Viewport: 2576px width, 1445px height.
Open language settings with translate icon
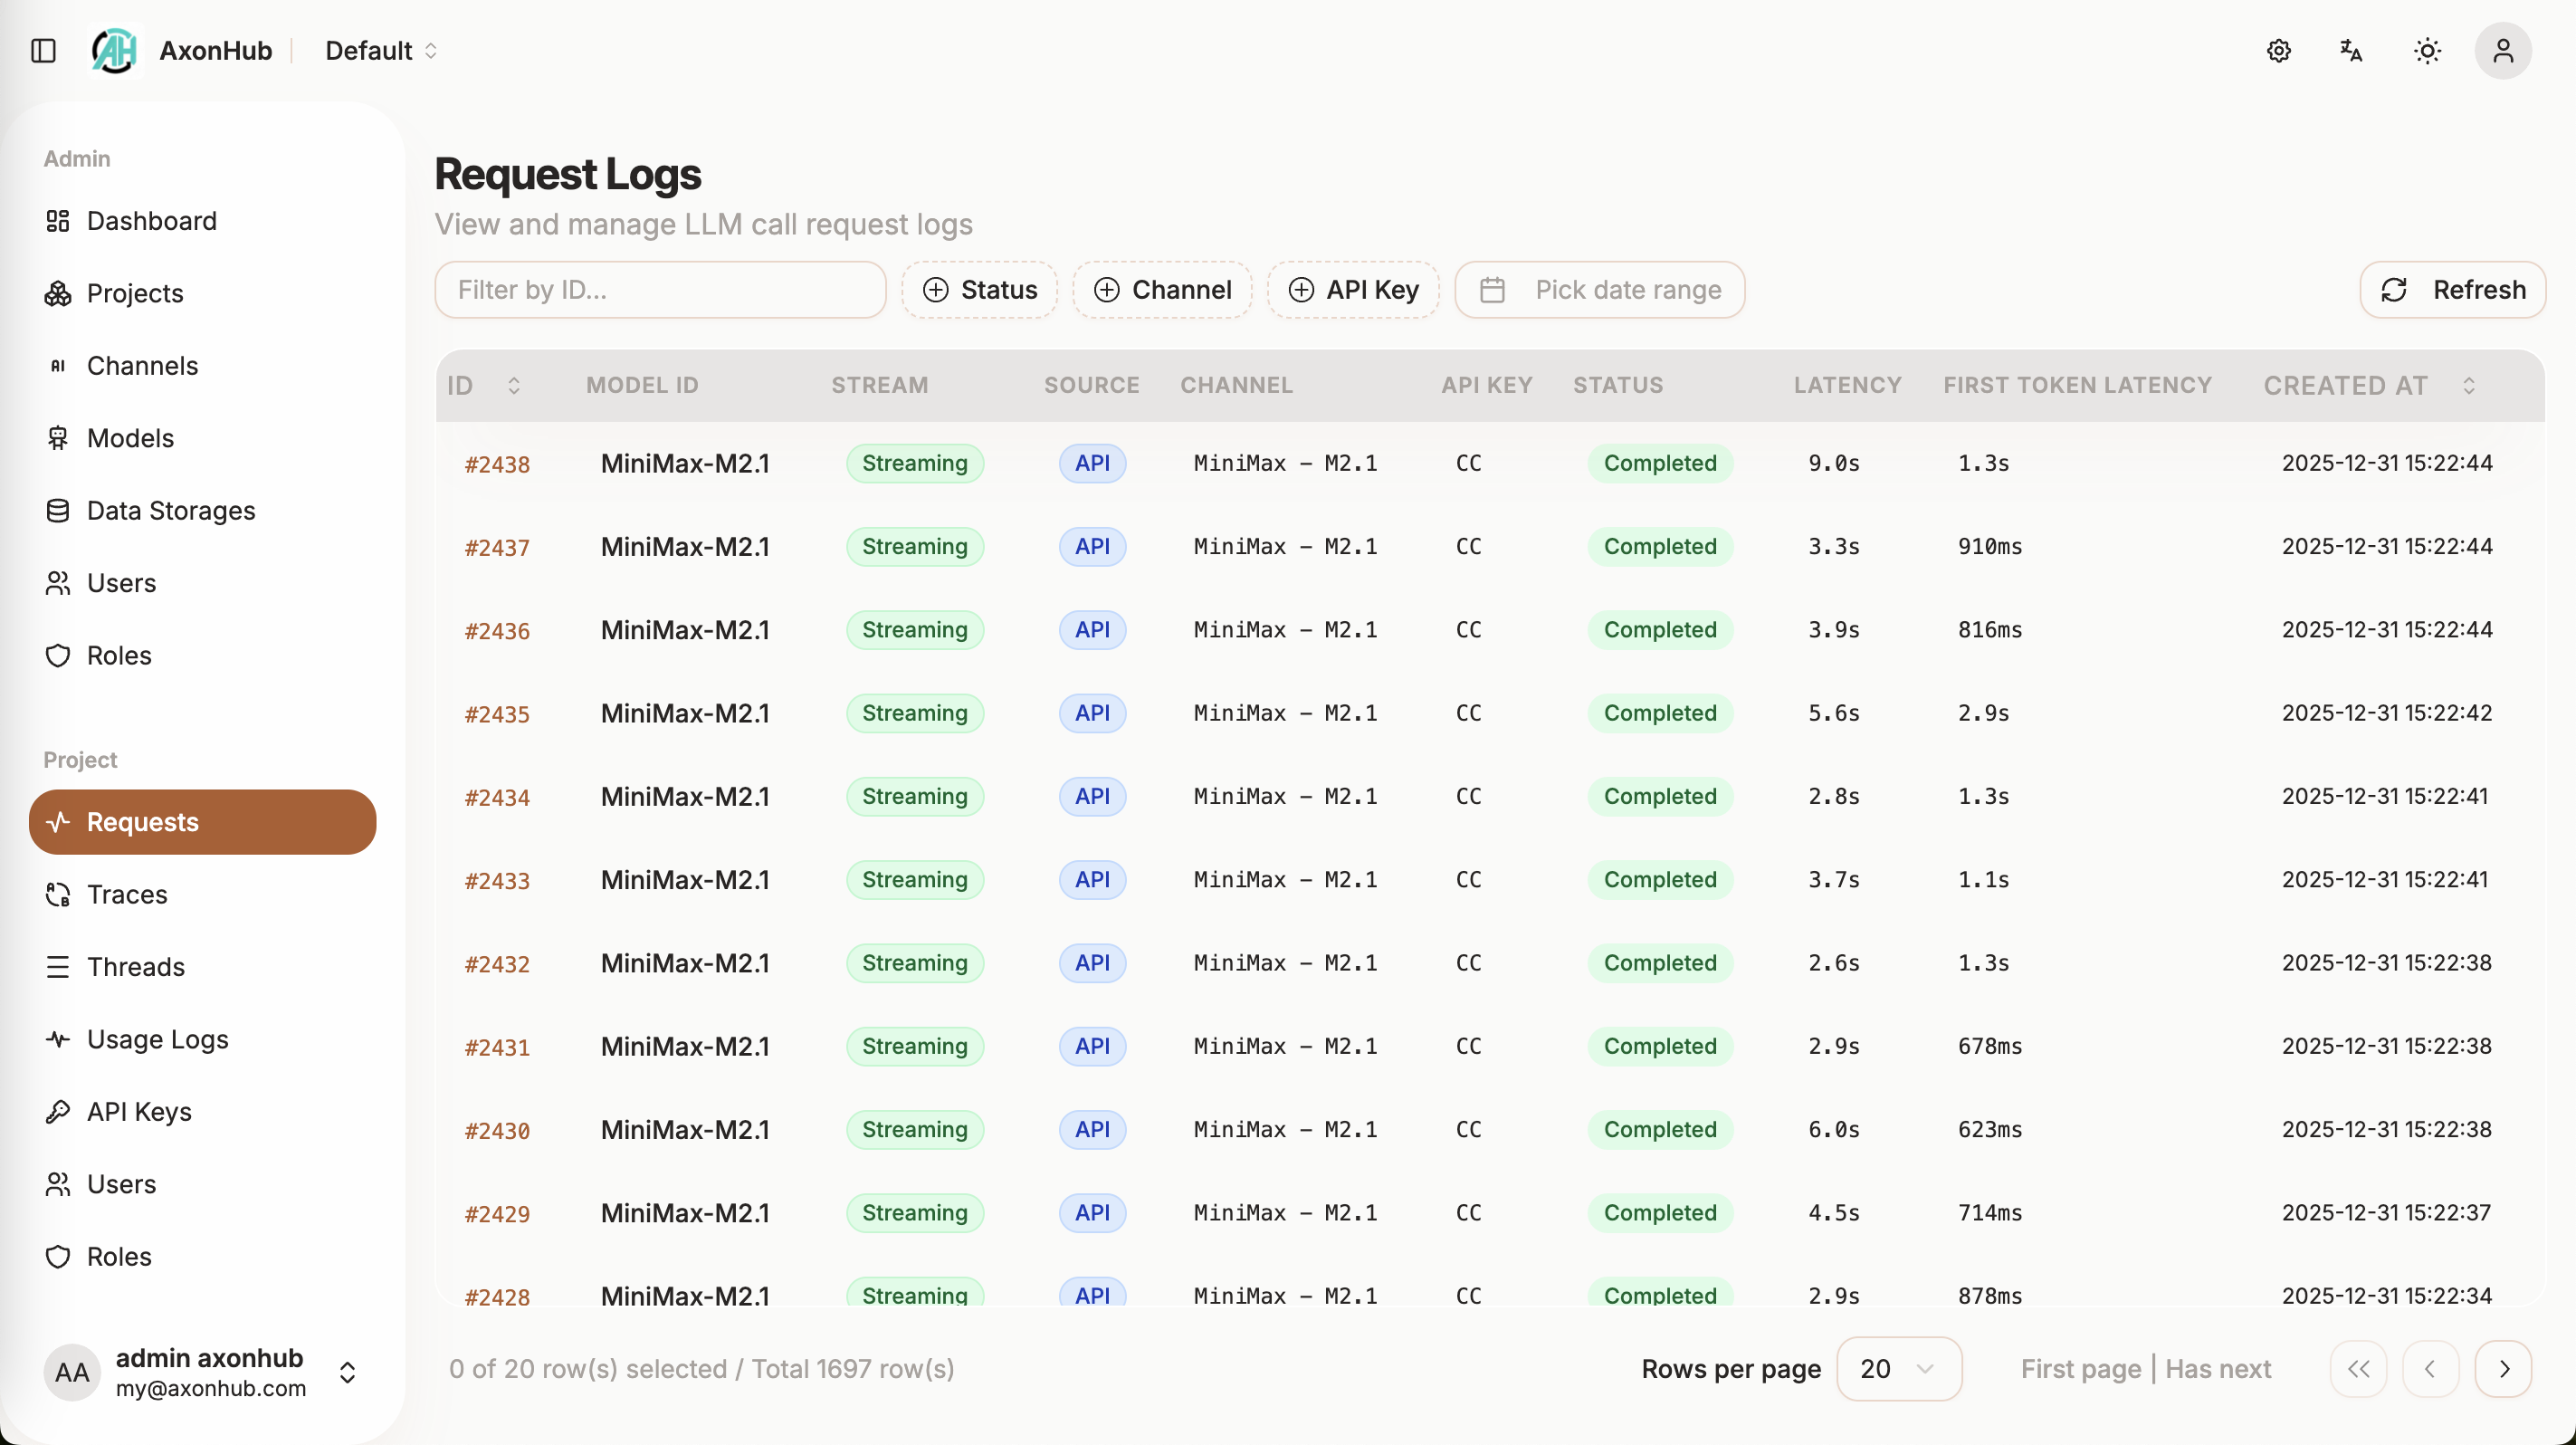point(2351,50)
